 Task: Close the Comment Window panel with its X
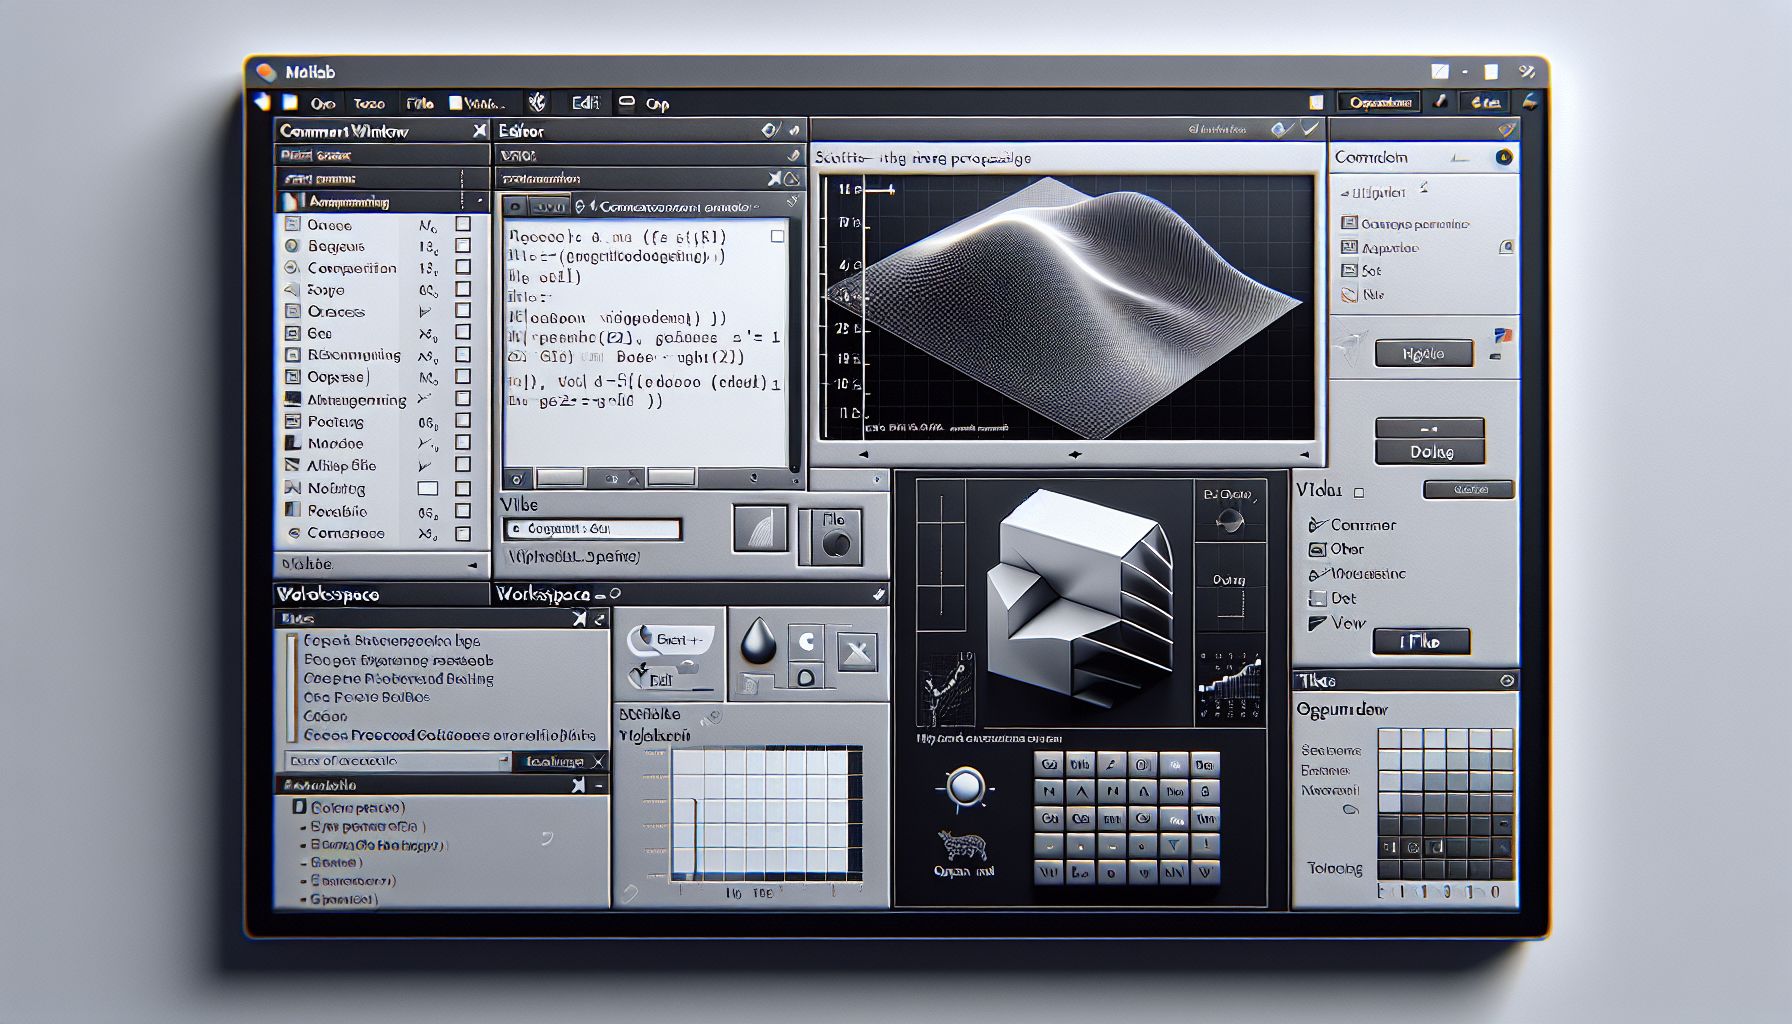tap(479, 130)
